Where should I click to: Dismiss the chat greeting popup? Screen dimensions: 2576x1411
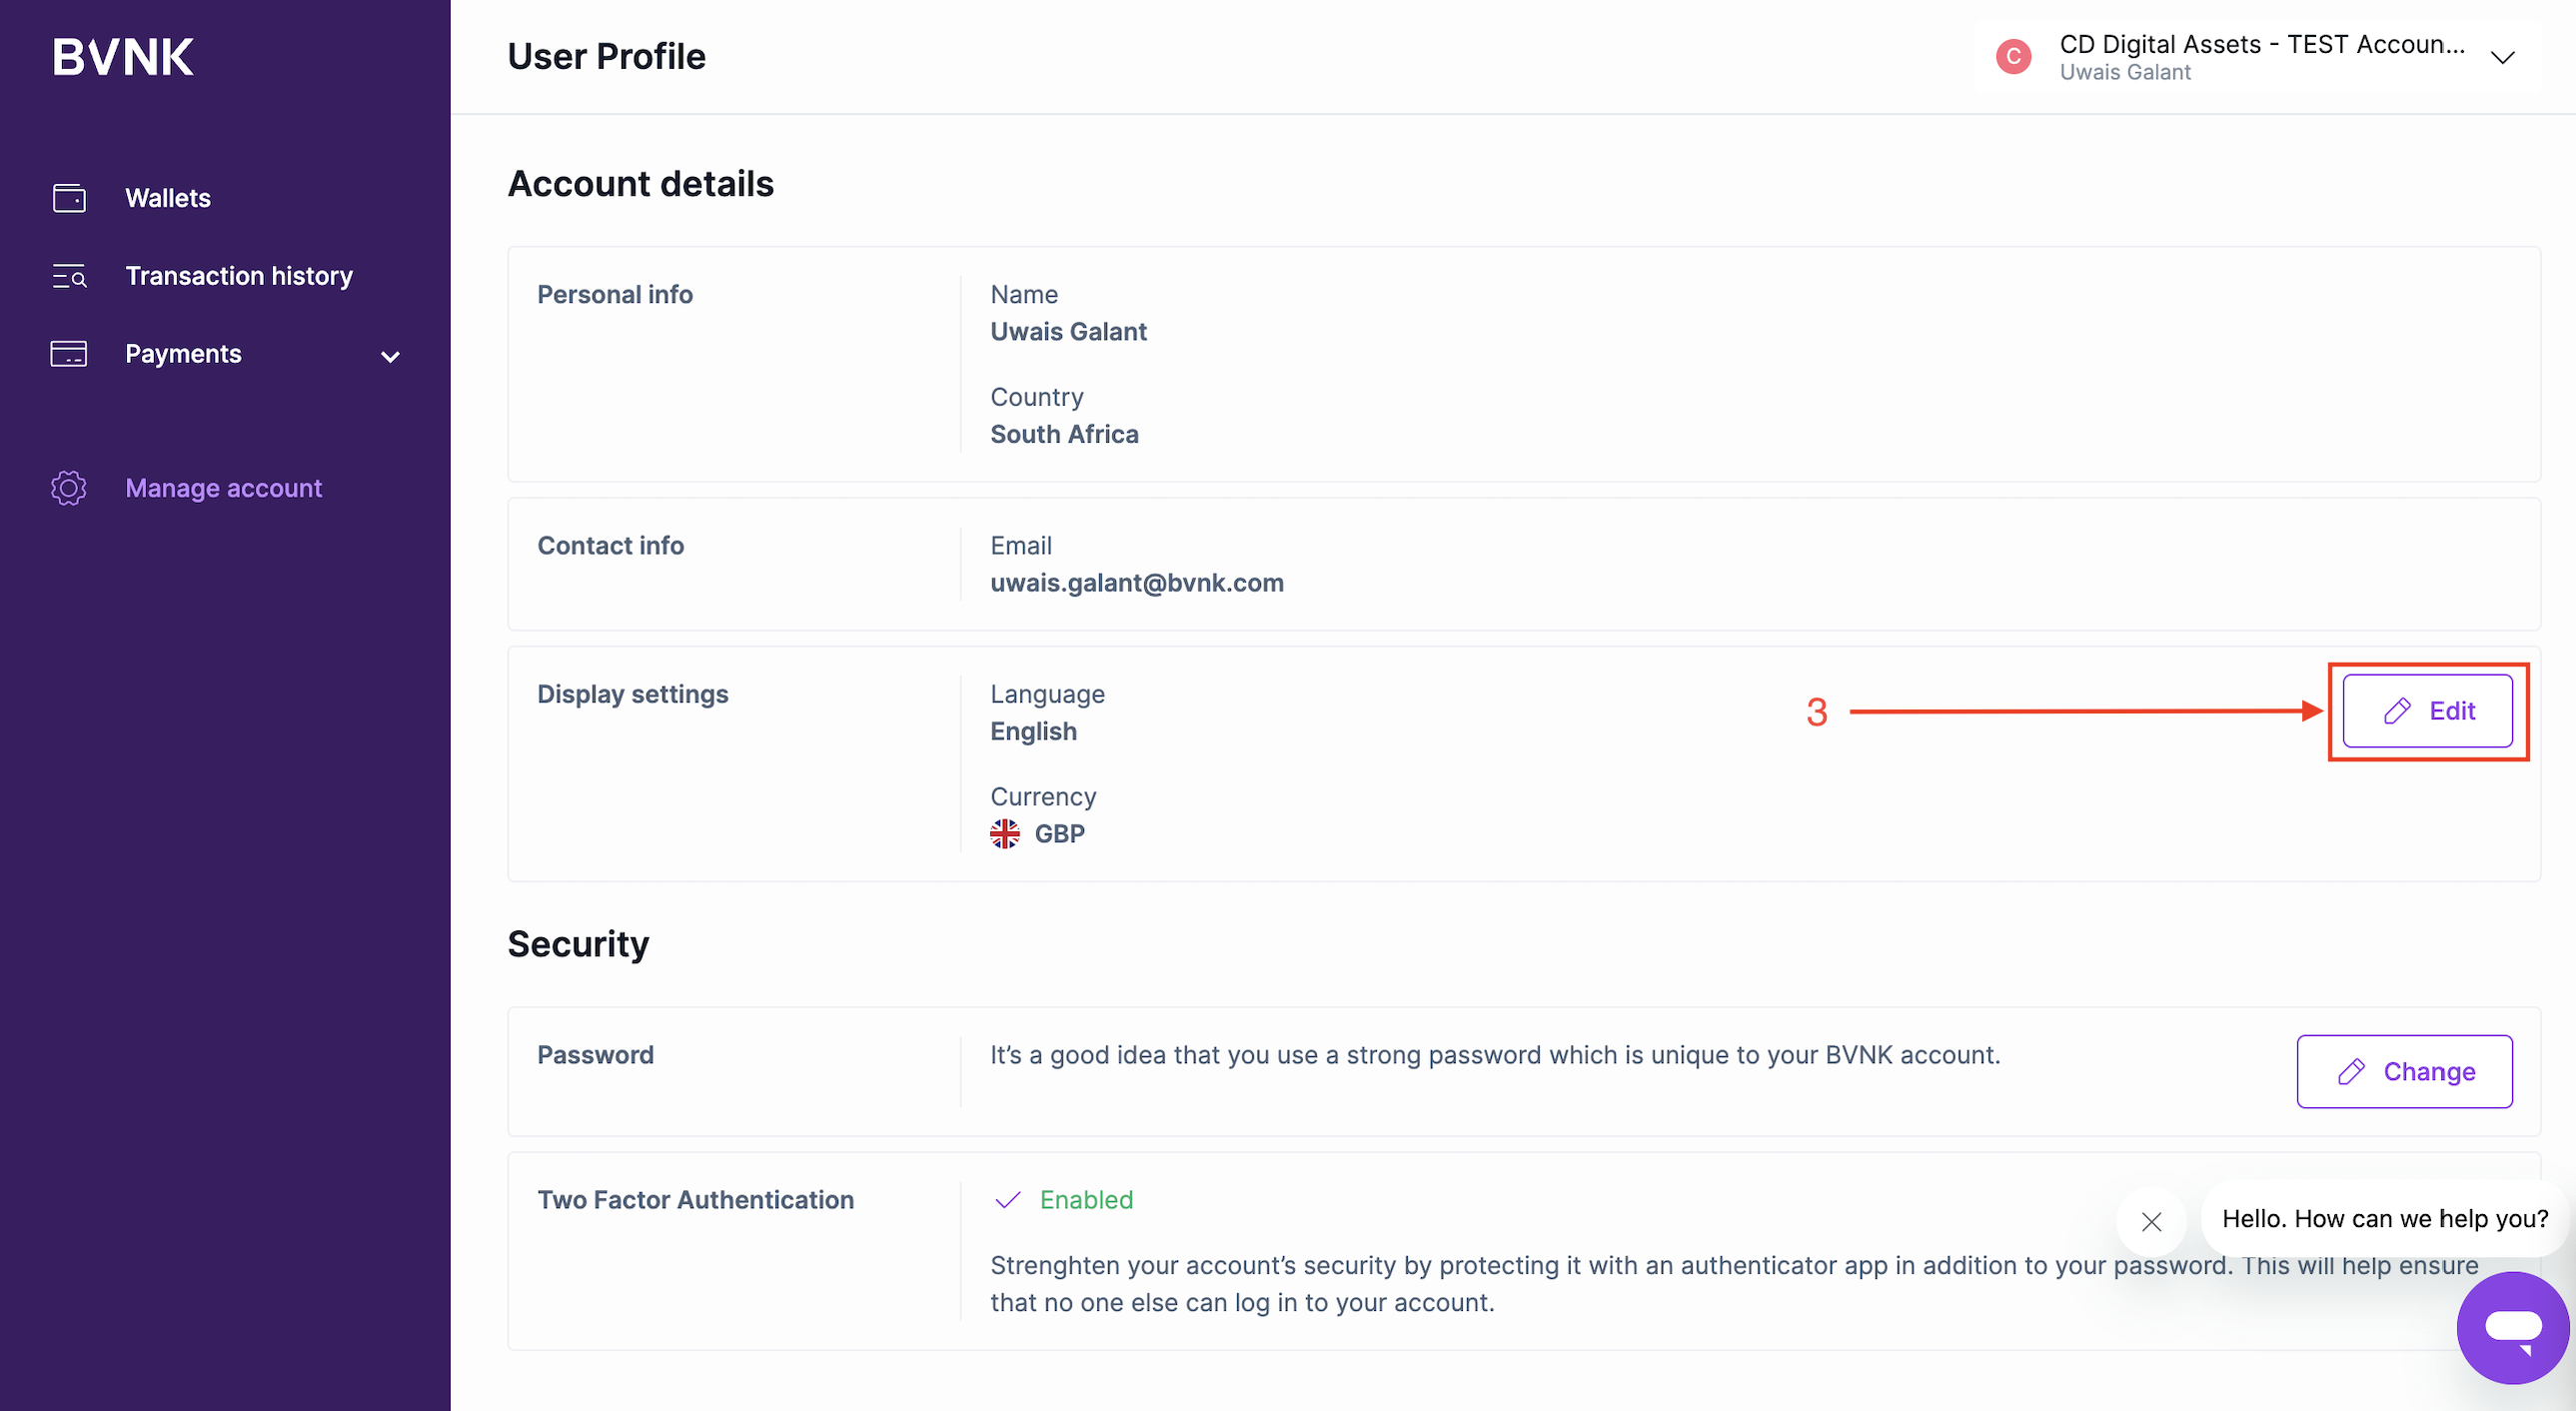(x=2152, y=1221)
